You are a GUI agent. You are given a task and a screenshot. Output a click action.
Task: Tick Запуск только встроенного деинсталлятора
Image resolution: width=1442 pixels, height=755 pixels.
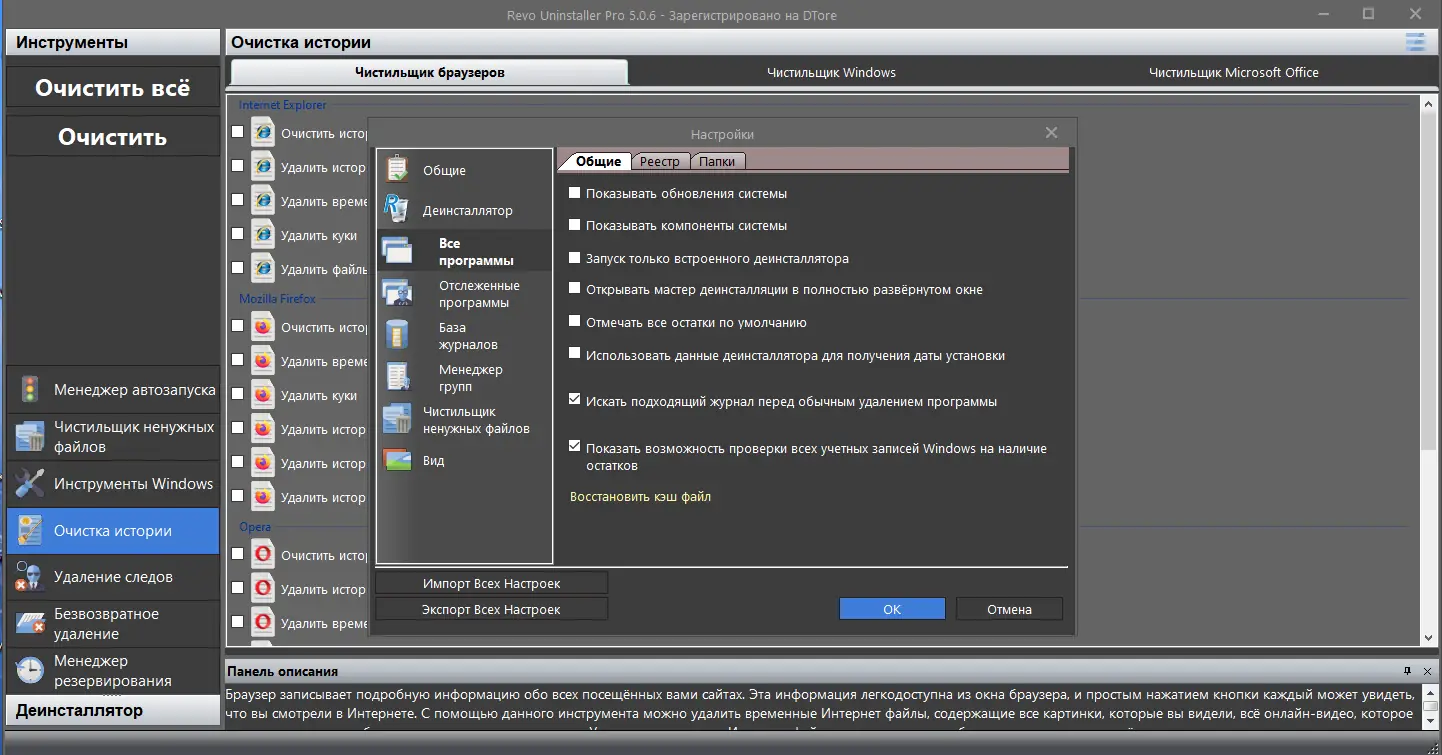575,258
